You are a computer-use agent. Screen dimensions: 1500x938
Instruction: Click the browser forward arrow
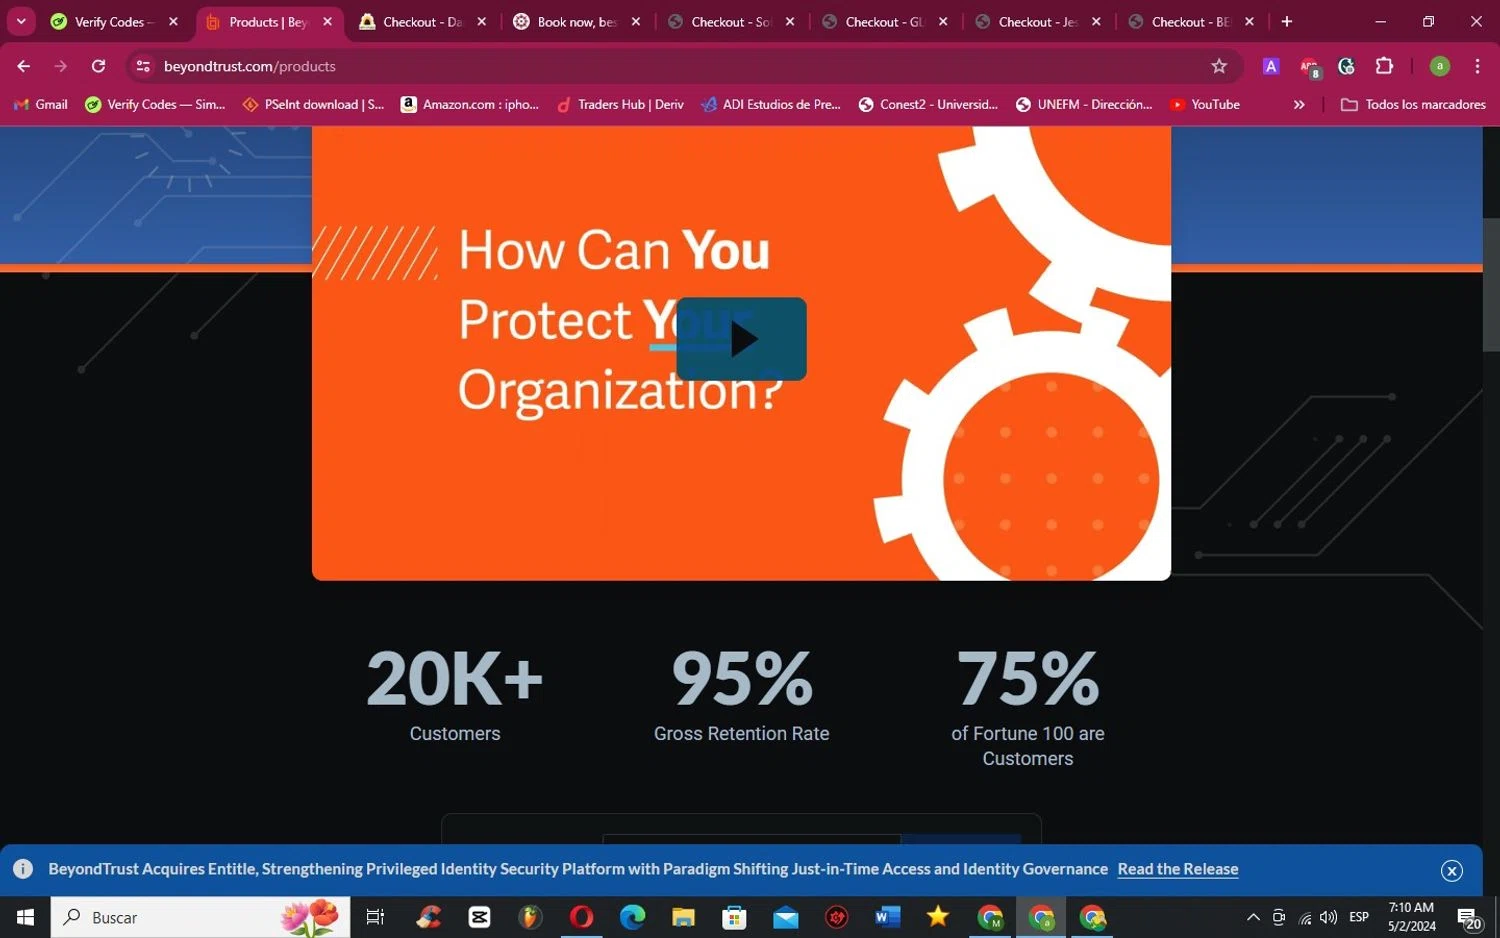61,66
